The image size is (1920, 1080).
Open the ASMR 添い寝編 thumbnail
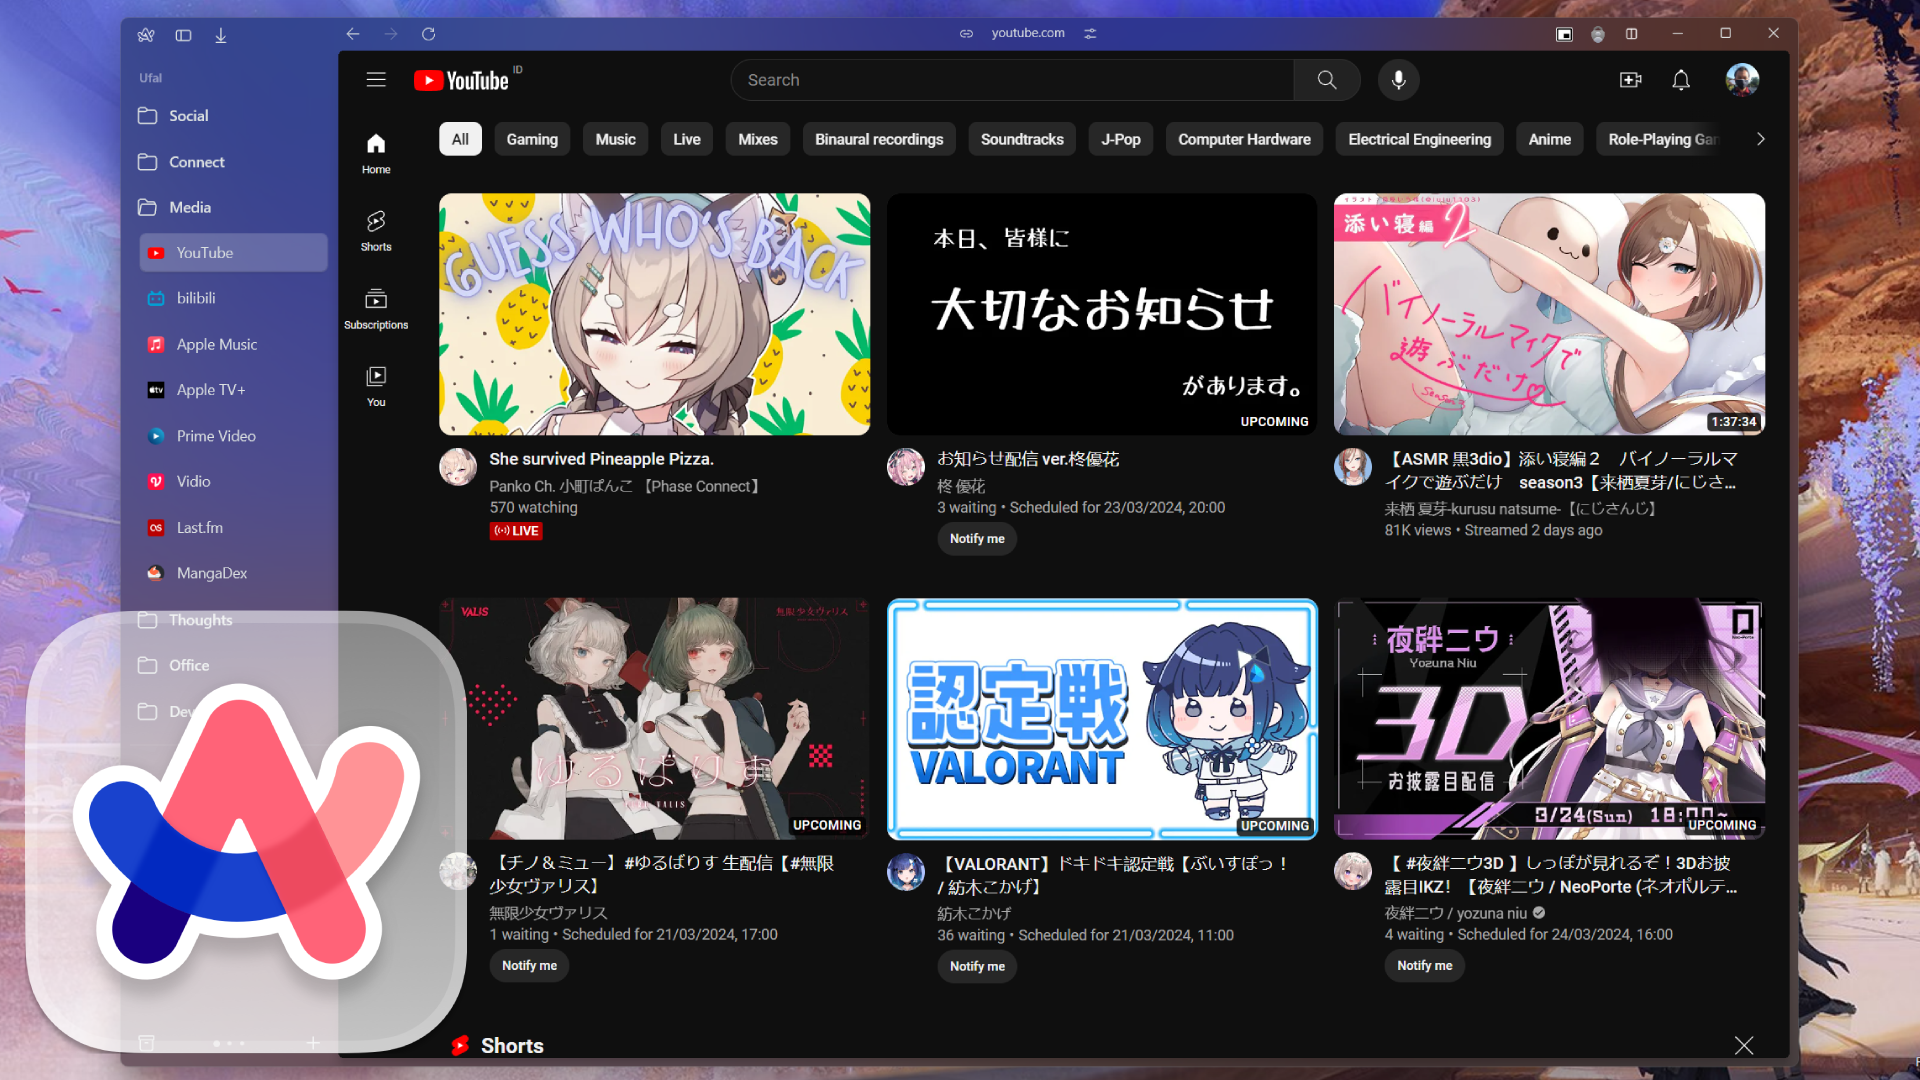[x=1549, y=314]
